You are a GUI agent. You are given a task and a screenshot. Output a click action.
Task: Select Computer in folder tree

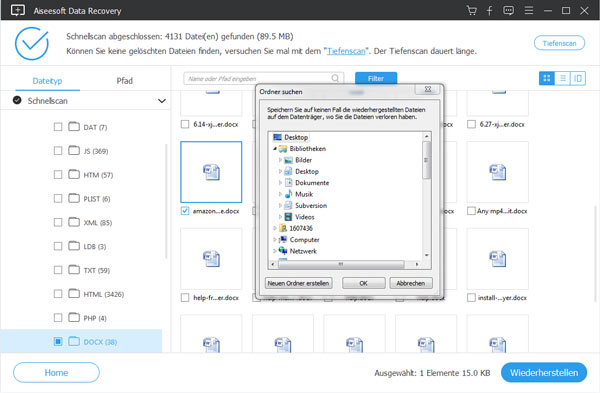304,240
